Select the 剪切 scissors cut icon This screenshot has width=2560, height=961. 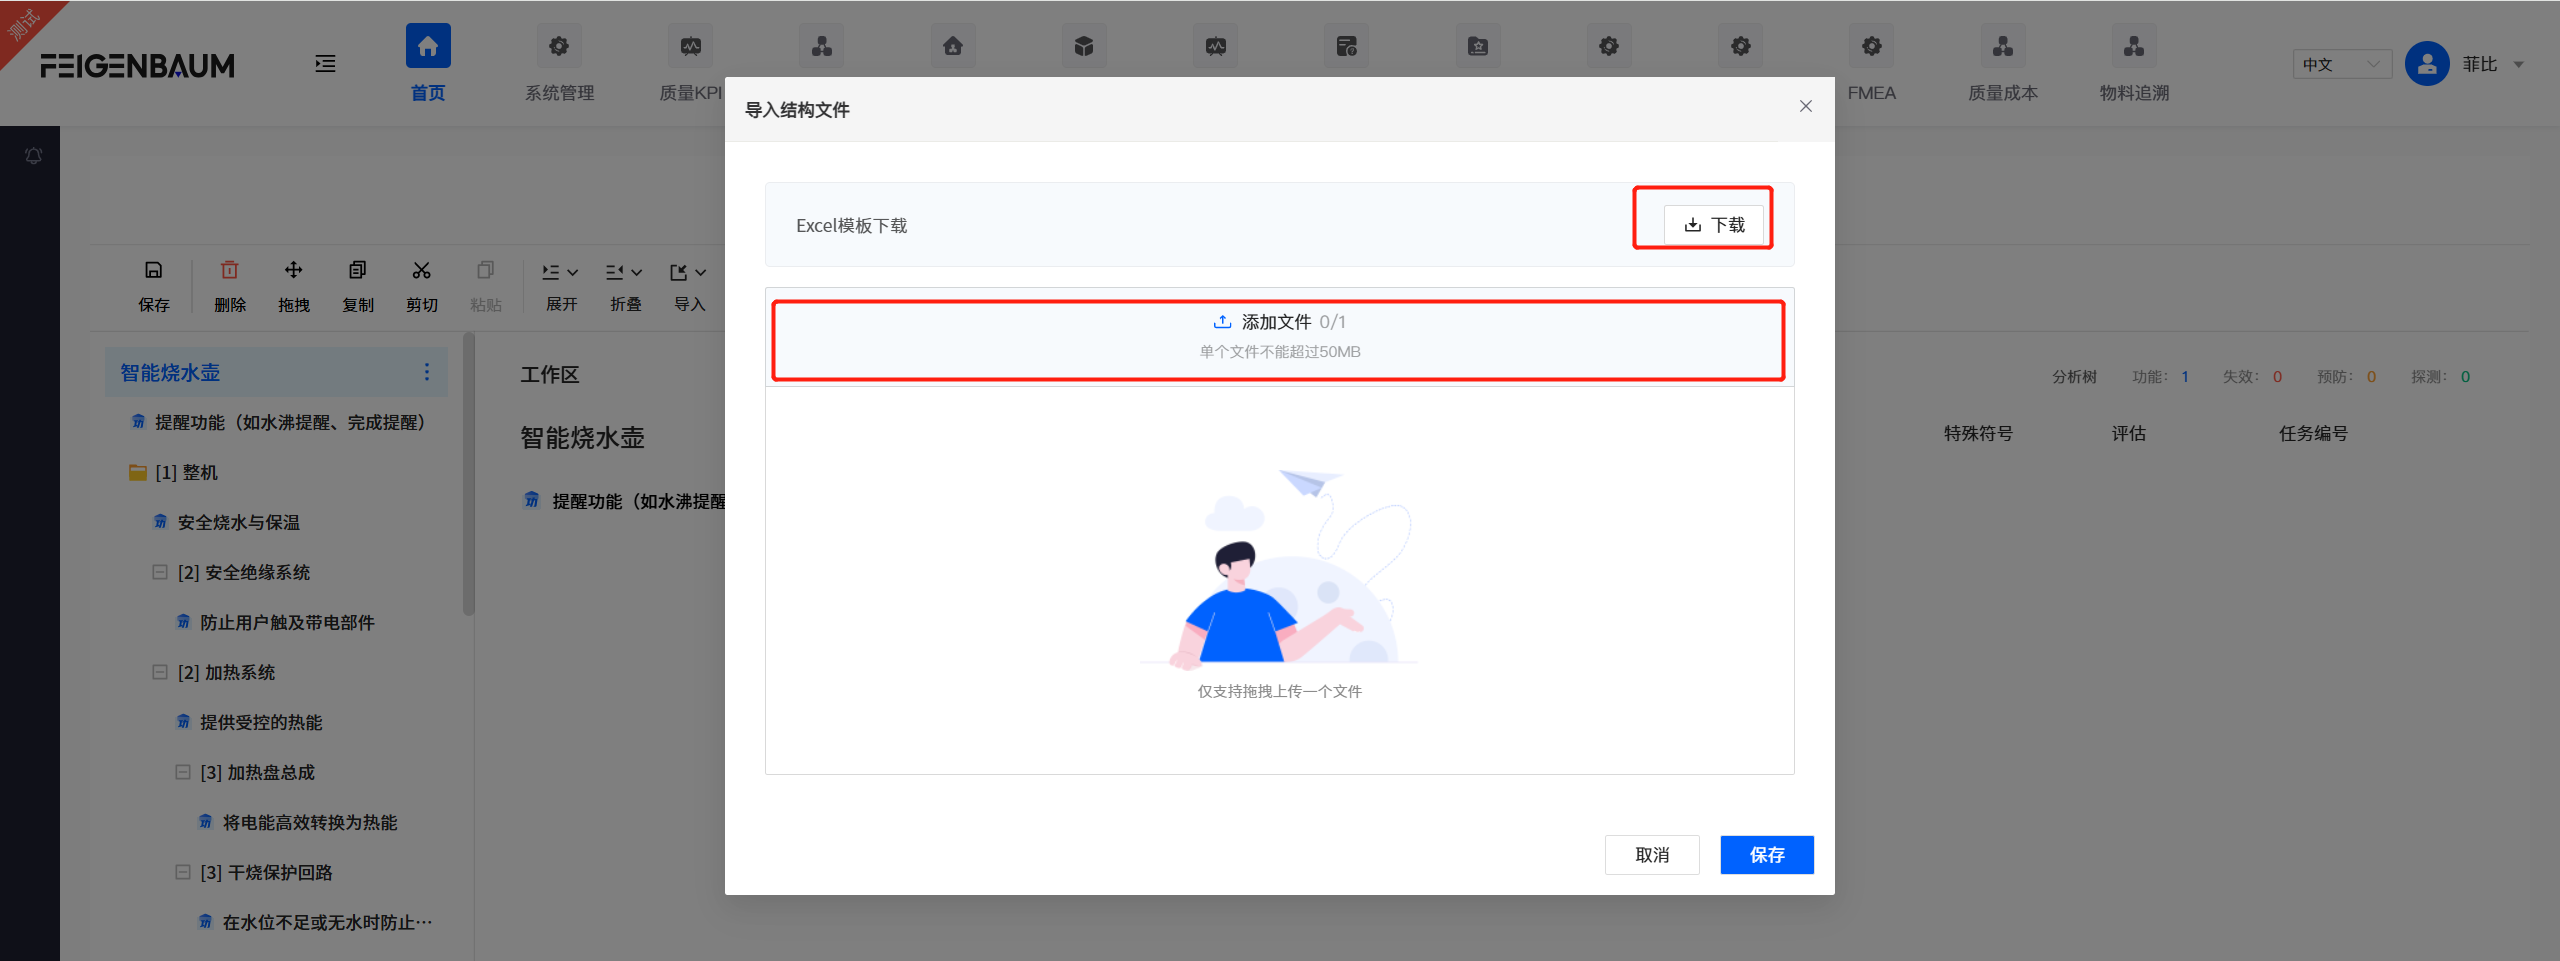pos(421,270)
